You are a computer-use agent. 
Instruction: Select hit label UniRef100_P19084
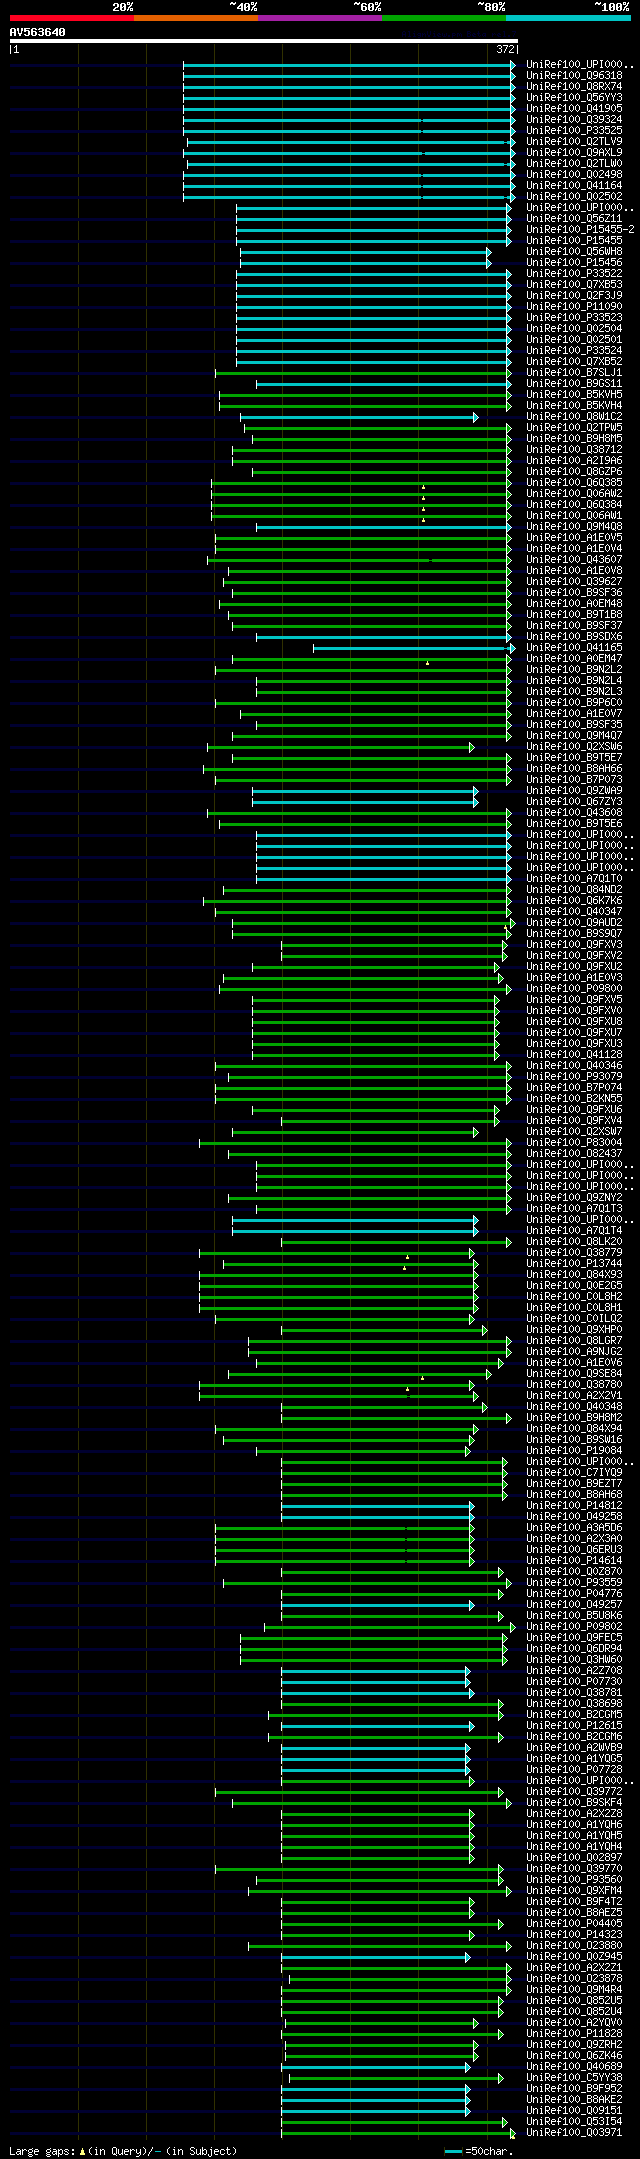[574, 1450]
